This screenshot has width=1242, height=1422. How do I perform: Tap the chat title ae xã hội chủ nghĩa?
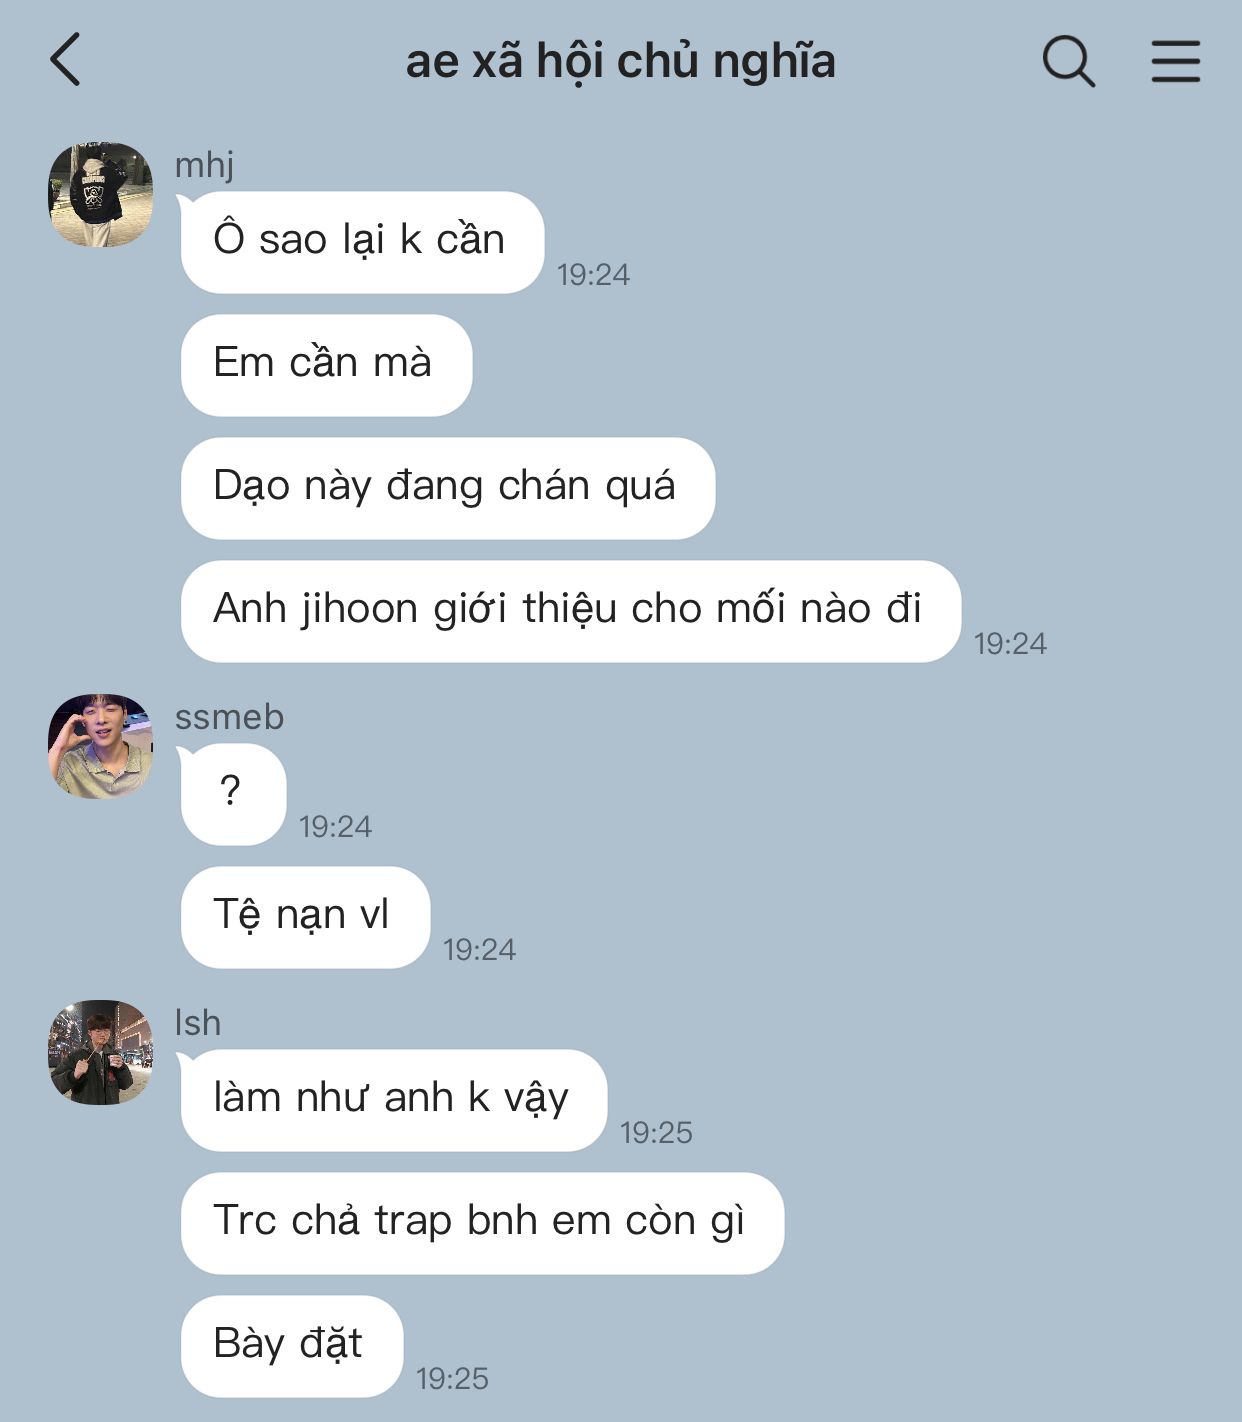620,61
